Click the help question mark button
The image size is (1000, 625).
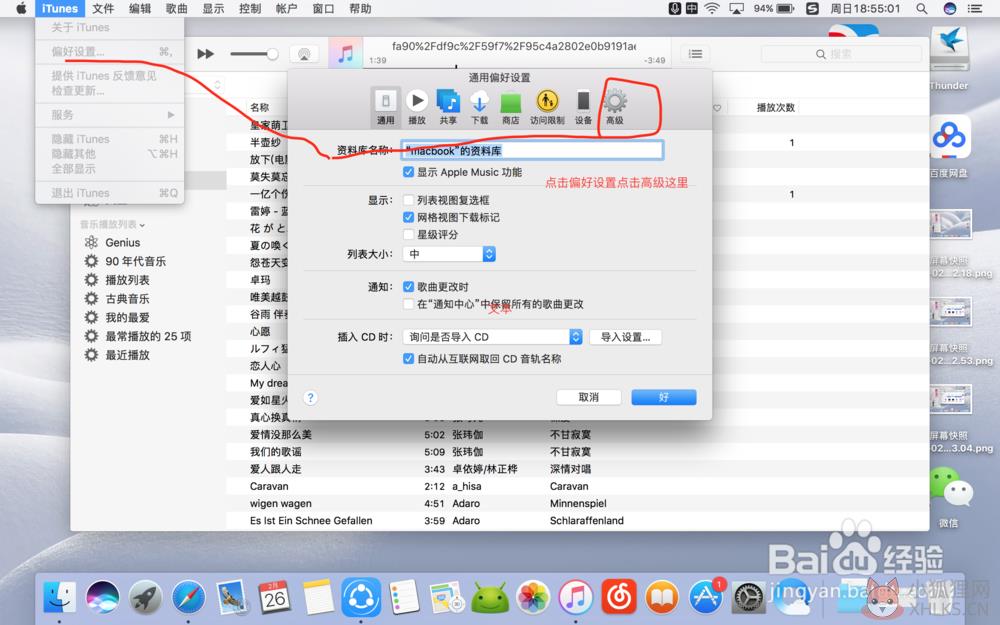[311, 398]
